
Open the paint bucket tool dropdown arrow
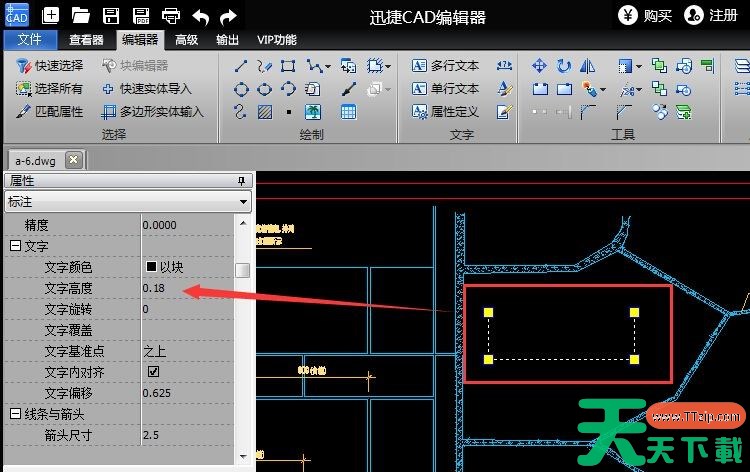(x=603, y=89)
